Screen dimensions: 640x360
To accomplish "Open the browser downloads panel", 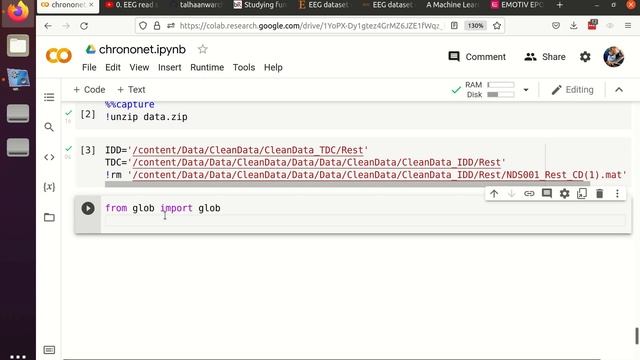I will point(573,25).
